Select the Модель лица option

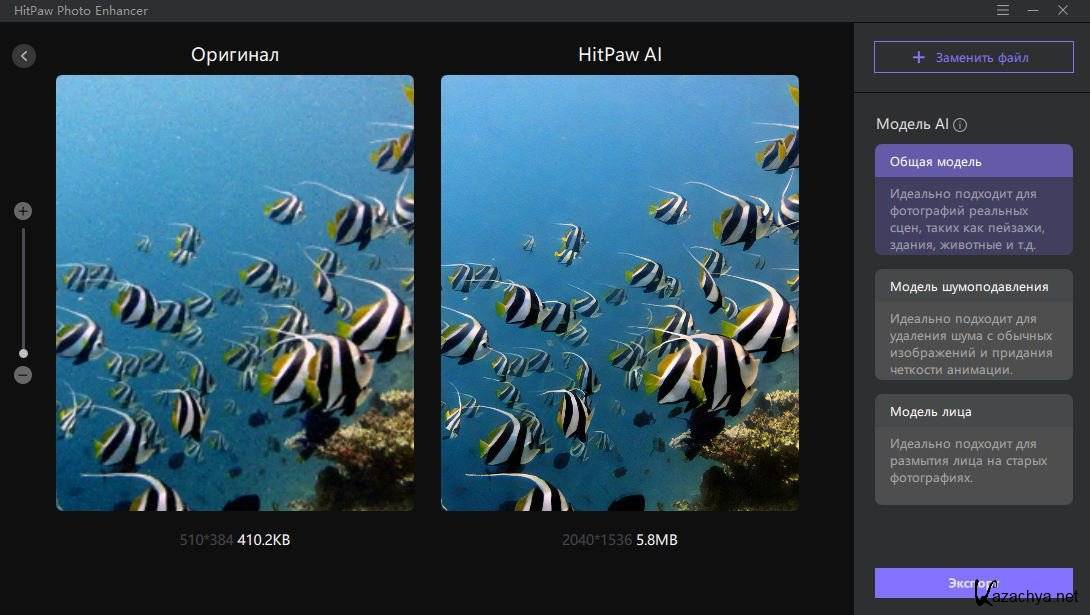tap(973, 450)
